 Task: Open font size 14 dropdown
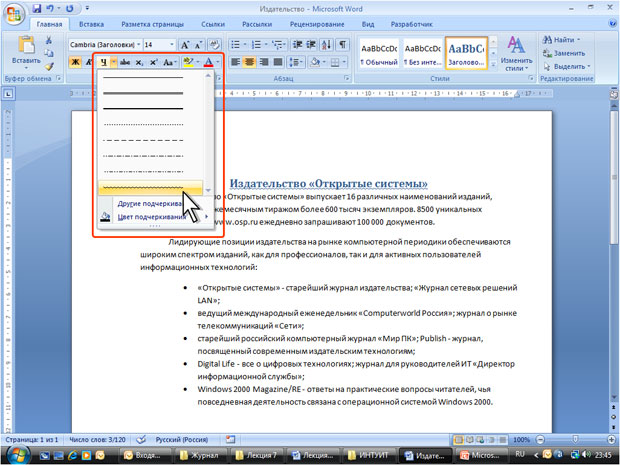[x=172, y=45]
